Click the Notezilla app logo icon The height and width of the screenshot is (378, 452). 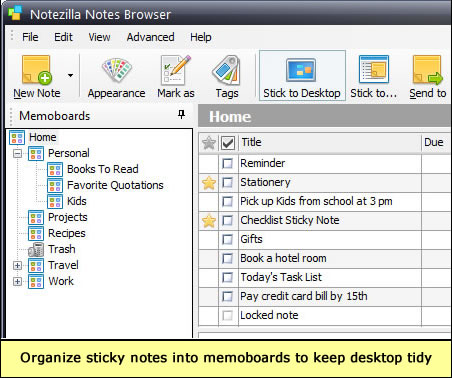point(15,13)
